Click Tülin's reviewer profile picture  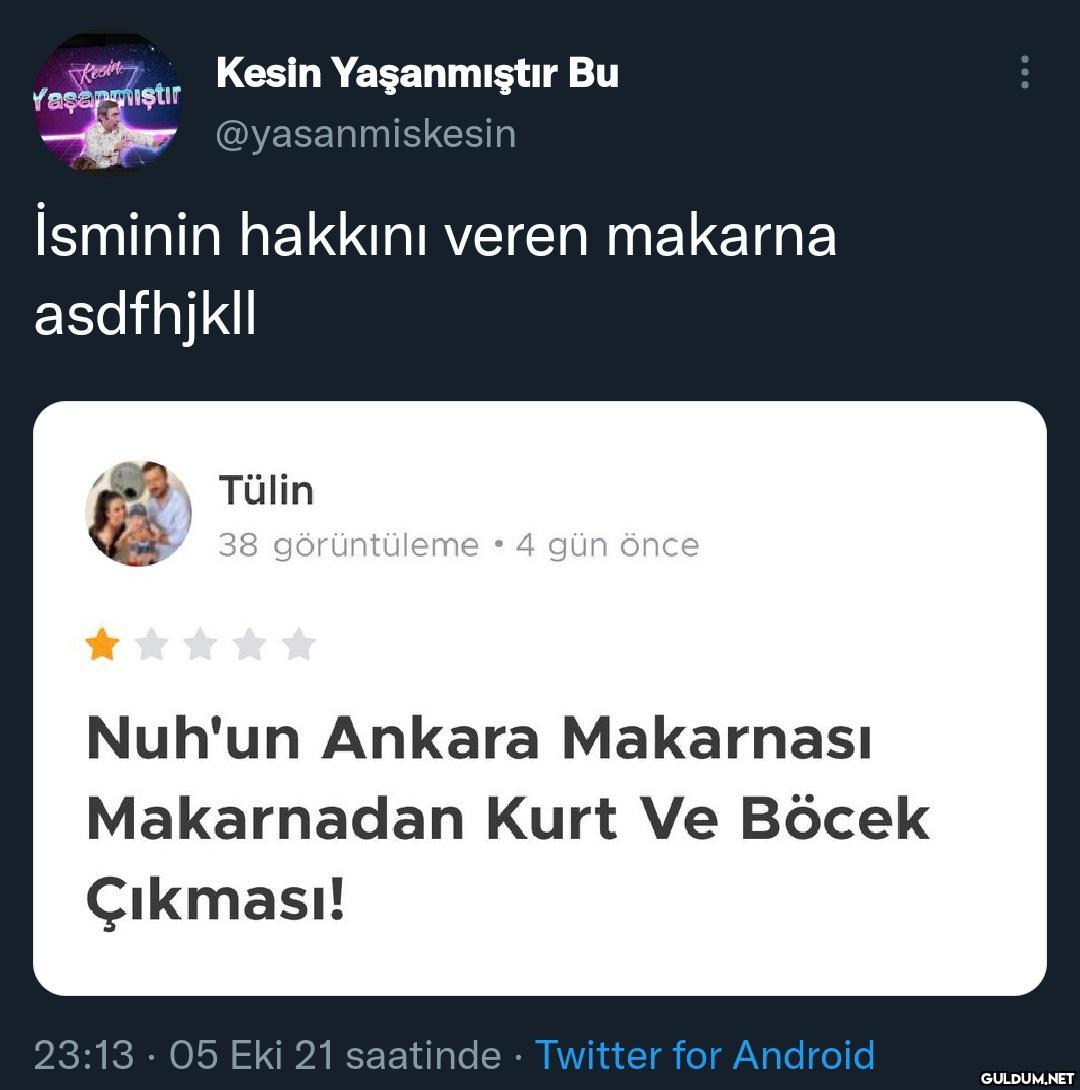(x=139, y=514)
